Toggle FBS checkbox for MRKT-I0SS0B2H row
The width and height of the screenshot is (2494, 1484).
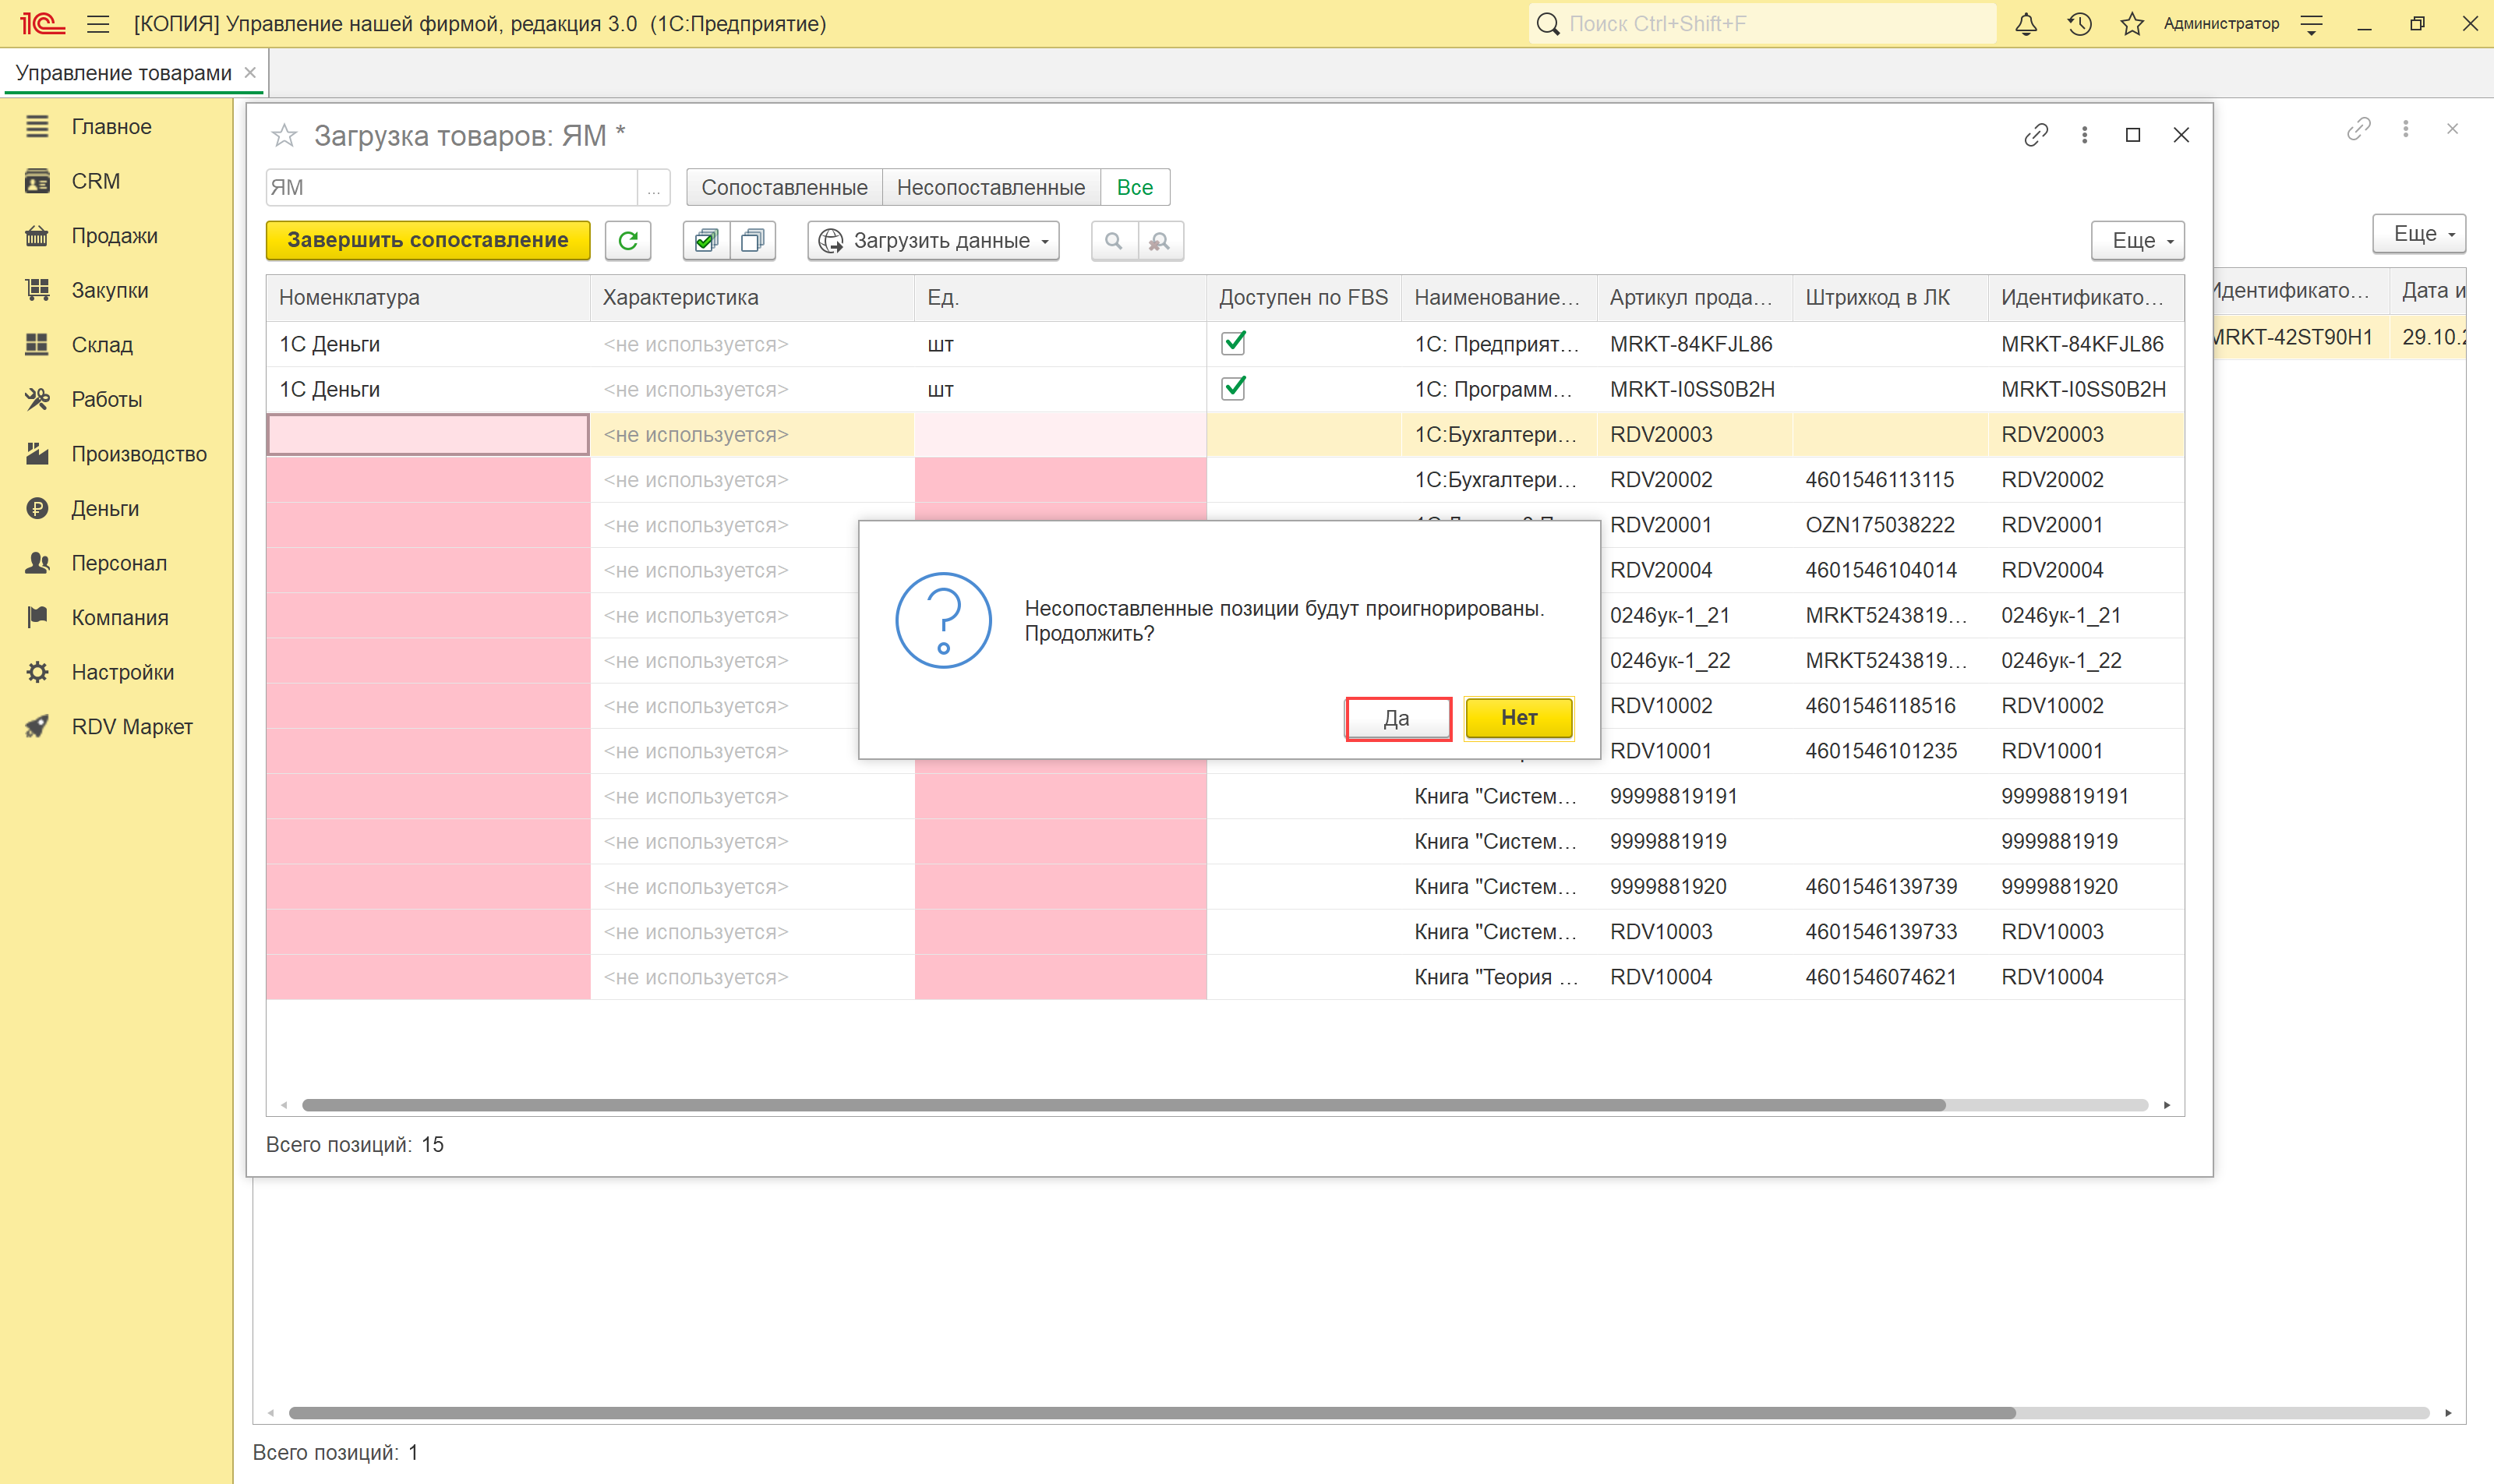point(1233,388)
